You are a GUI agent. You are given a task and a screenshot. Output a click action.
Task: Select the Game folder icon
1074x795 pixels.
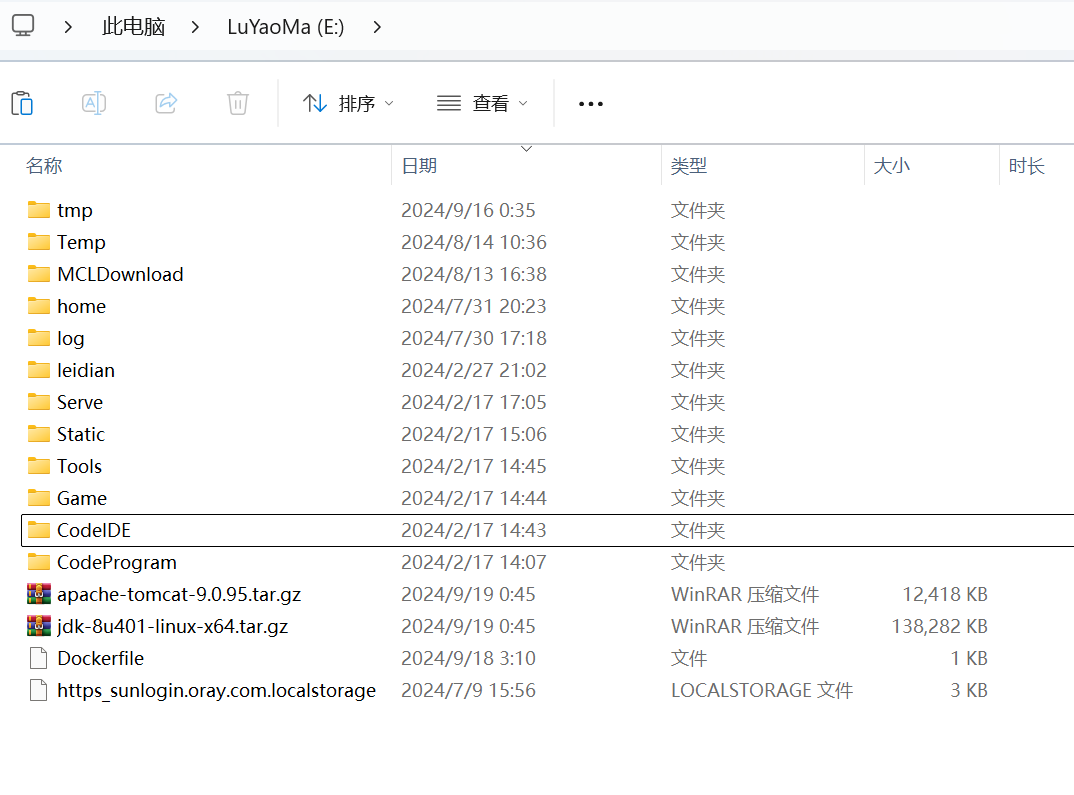[39, 498]
